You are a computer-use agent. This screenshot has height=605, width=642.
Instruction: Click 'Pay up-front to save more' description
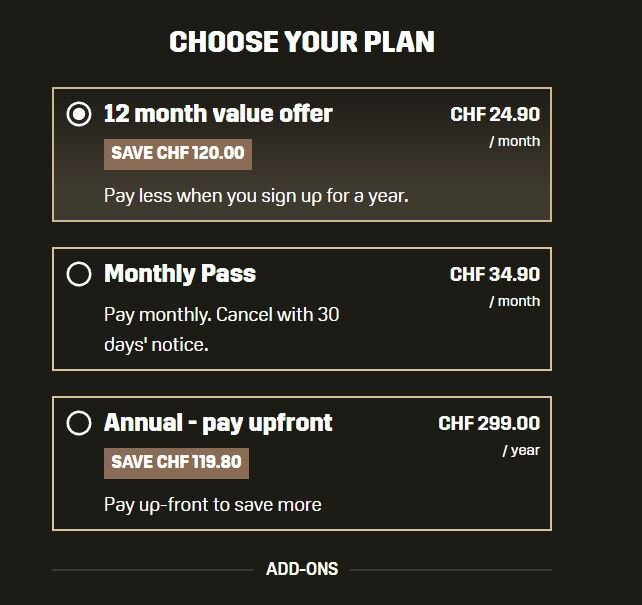click(213, 504)
